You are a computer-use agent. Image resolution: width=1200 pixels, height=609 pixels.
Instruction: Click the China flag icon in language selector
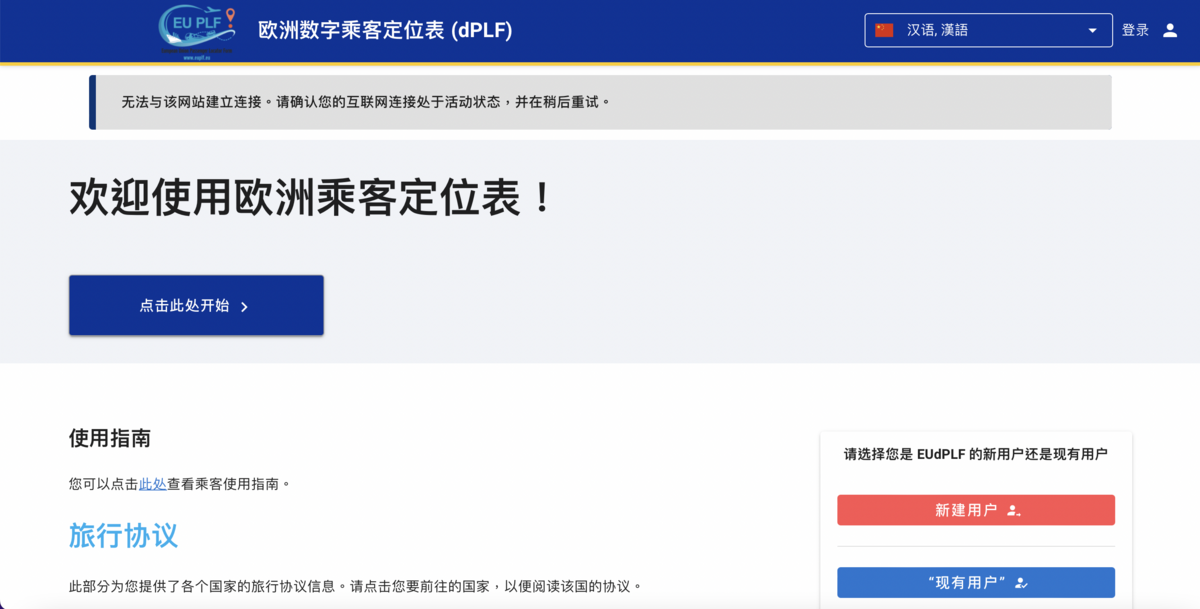pos(884,30)
